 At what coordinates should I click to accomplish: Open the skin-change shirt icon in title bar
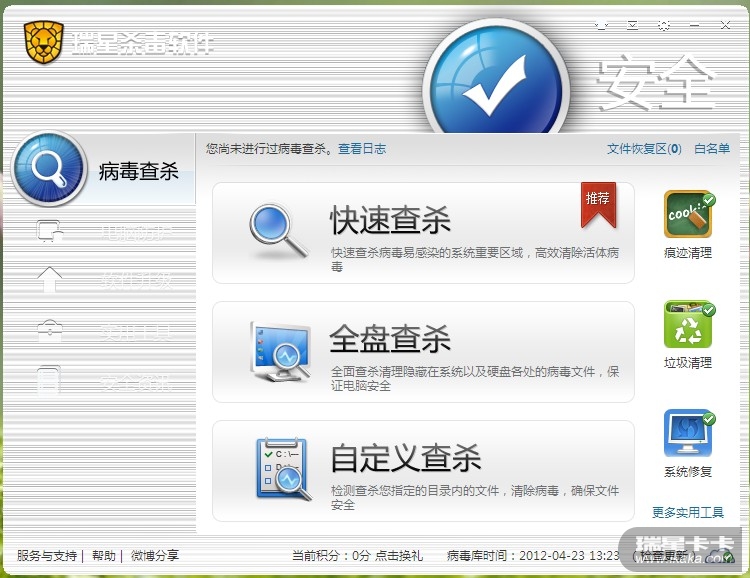(x=602, y=25)
